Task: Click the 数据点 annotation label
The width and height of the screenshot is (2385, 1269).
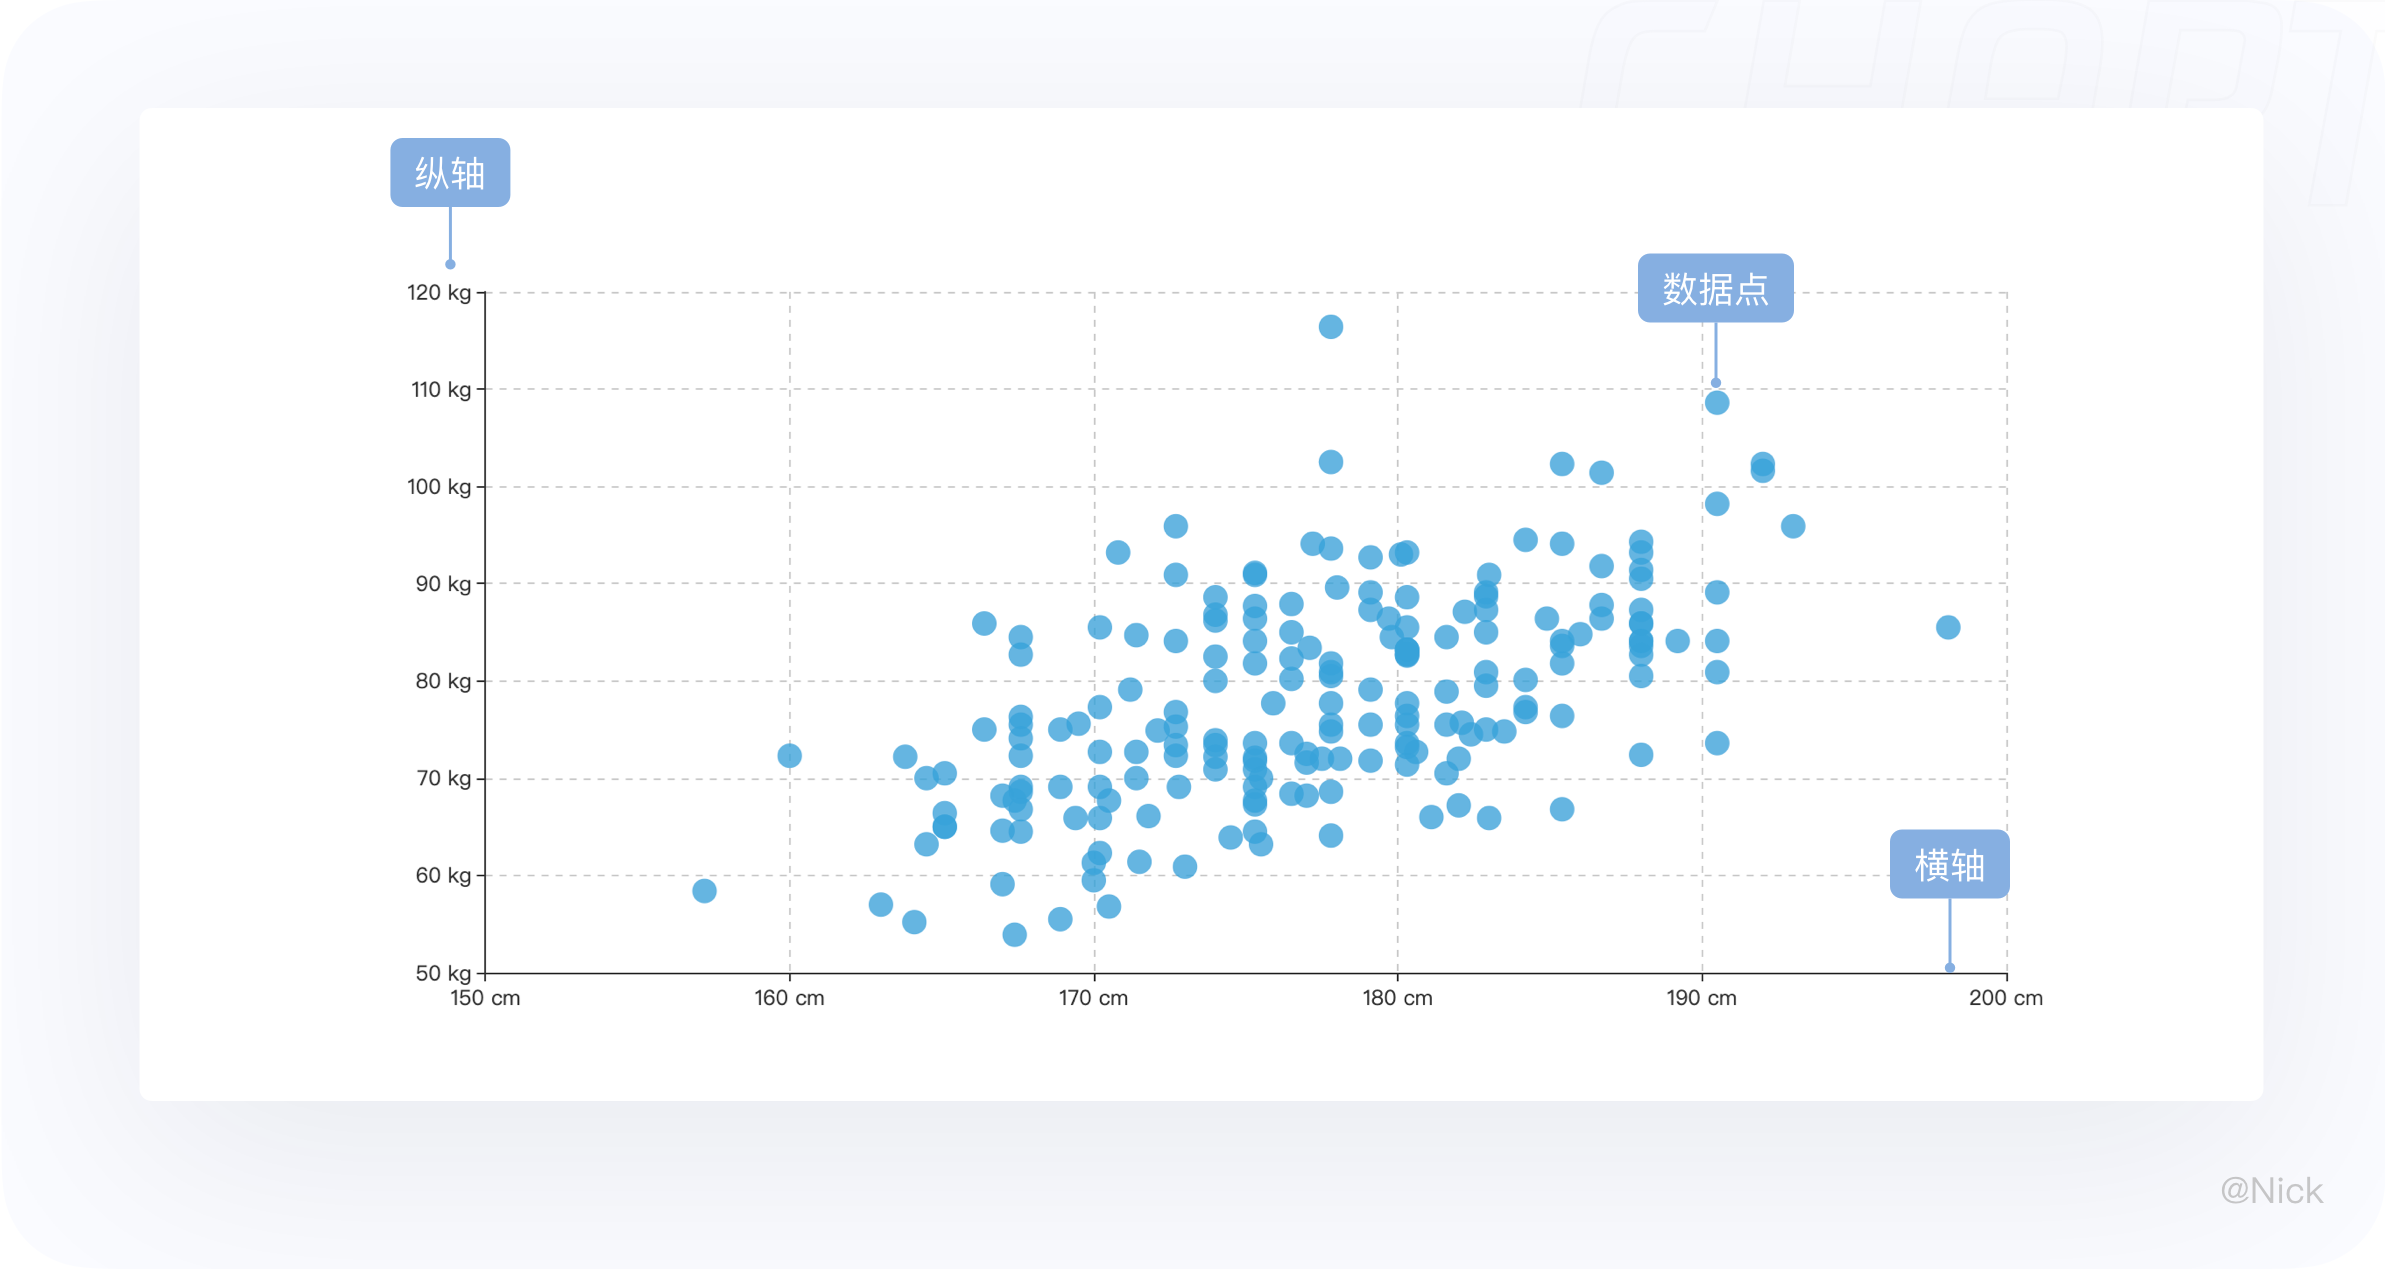Action: 1715,288
